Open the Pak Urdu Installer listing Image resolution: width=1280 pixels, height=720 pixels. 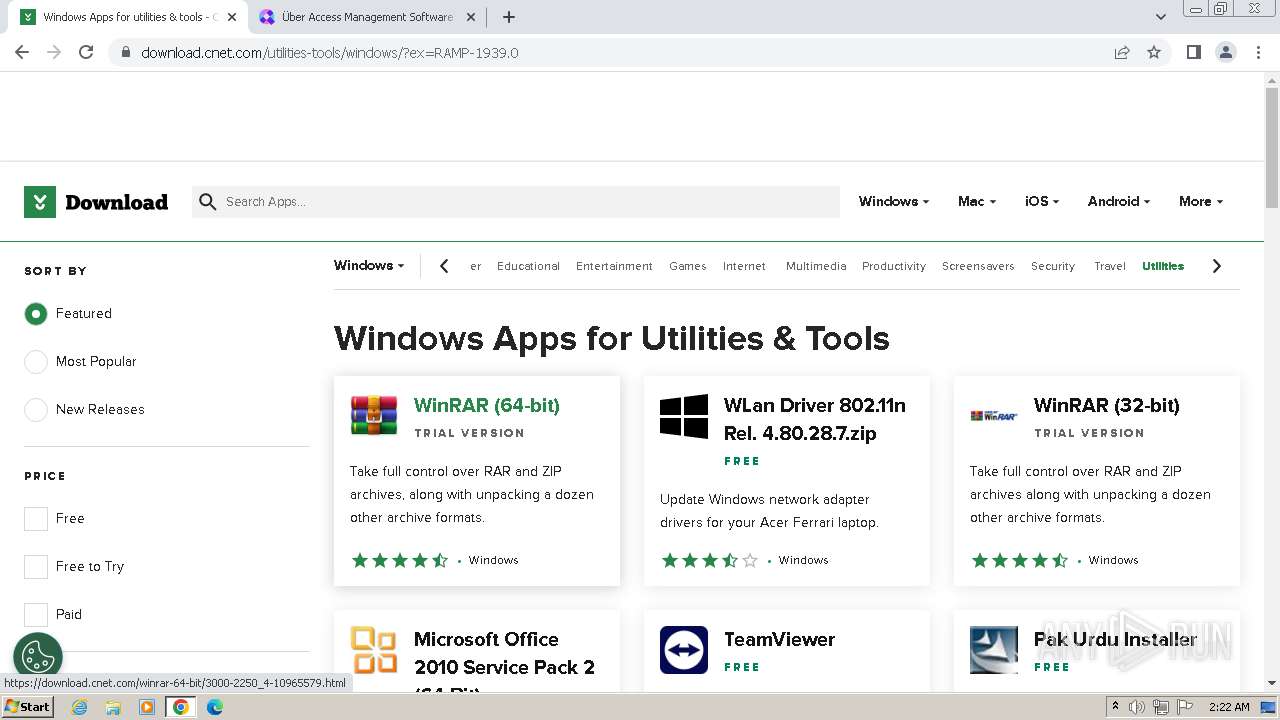pyautogui.click(x=1115, y=639)
